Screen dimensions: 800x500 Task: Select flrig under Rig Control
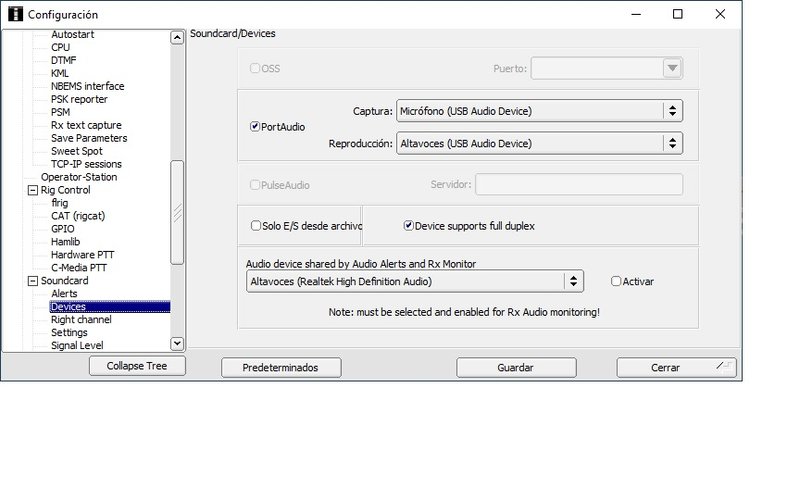coord(59,203)
